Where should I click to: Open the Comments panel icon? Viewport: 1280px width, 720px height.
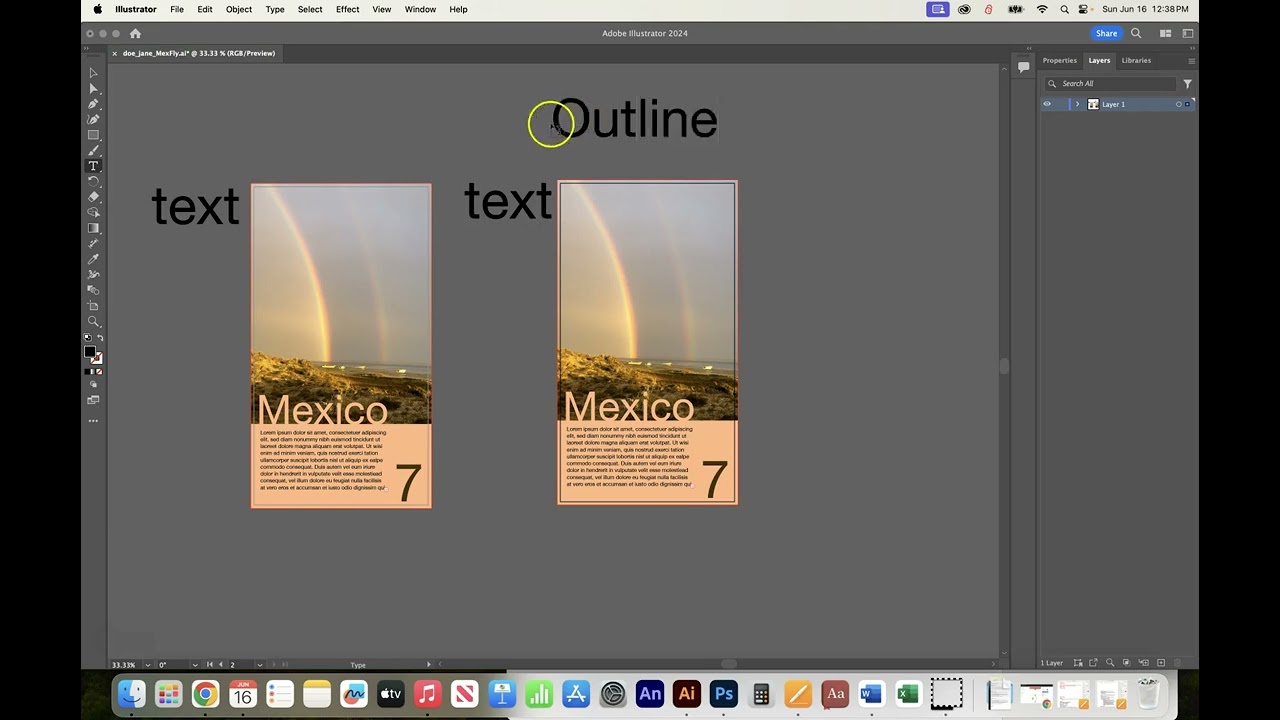(1024, 67)
